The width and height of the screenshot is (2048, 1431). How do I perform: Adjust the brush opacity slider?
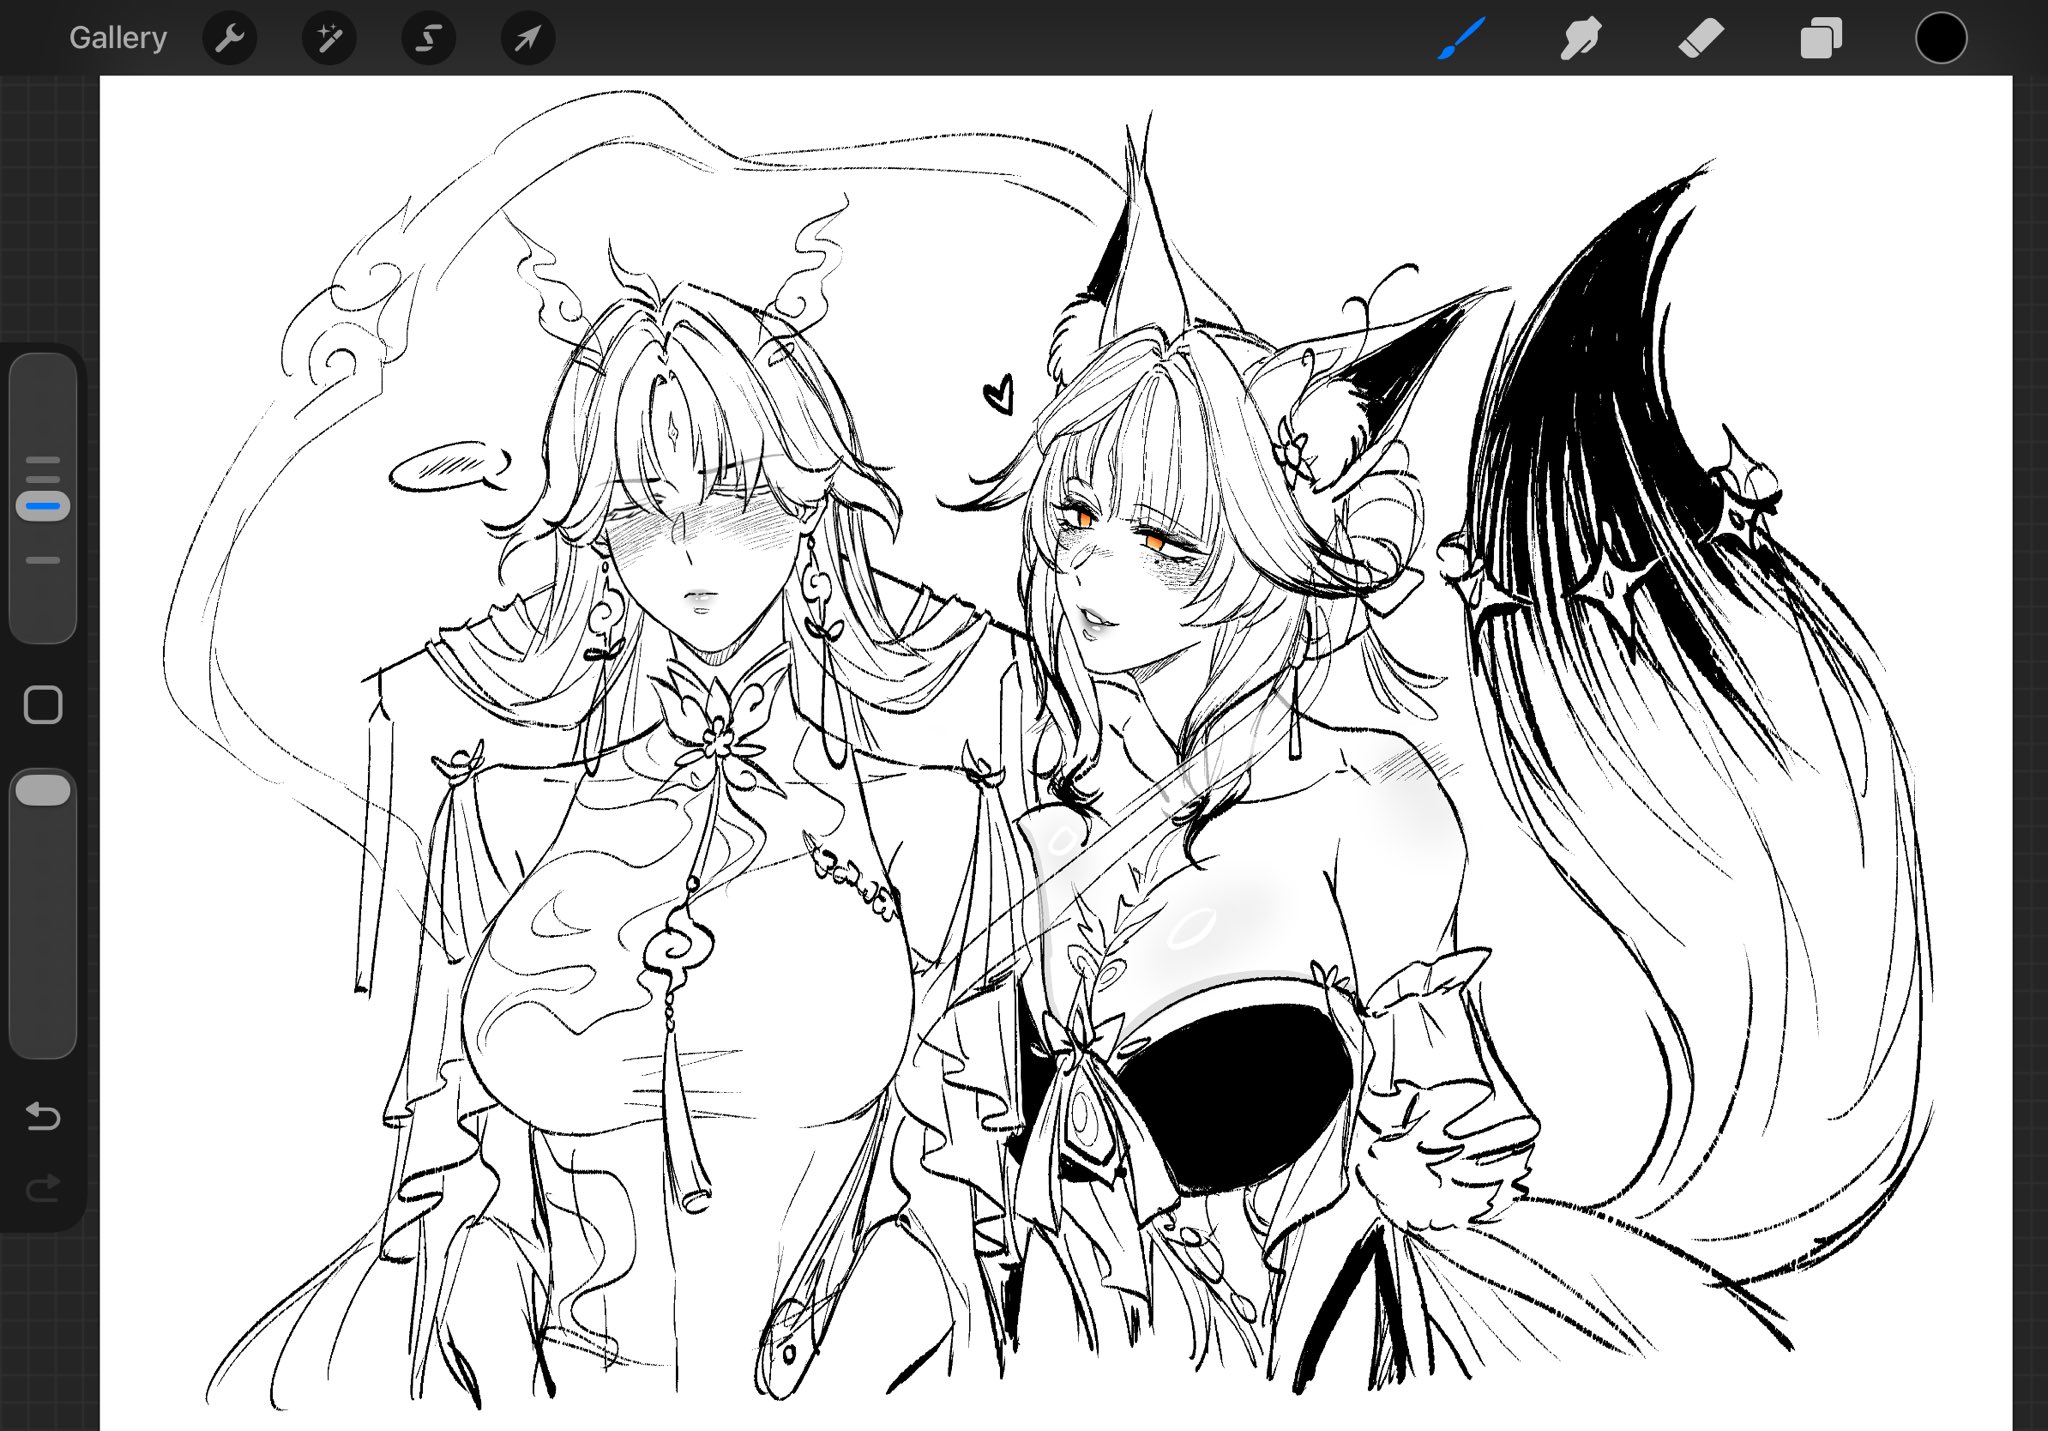click(43, 913)
